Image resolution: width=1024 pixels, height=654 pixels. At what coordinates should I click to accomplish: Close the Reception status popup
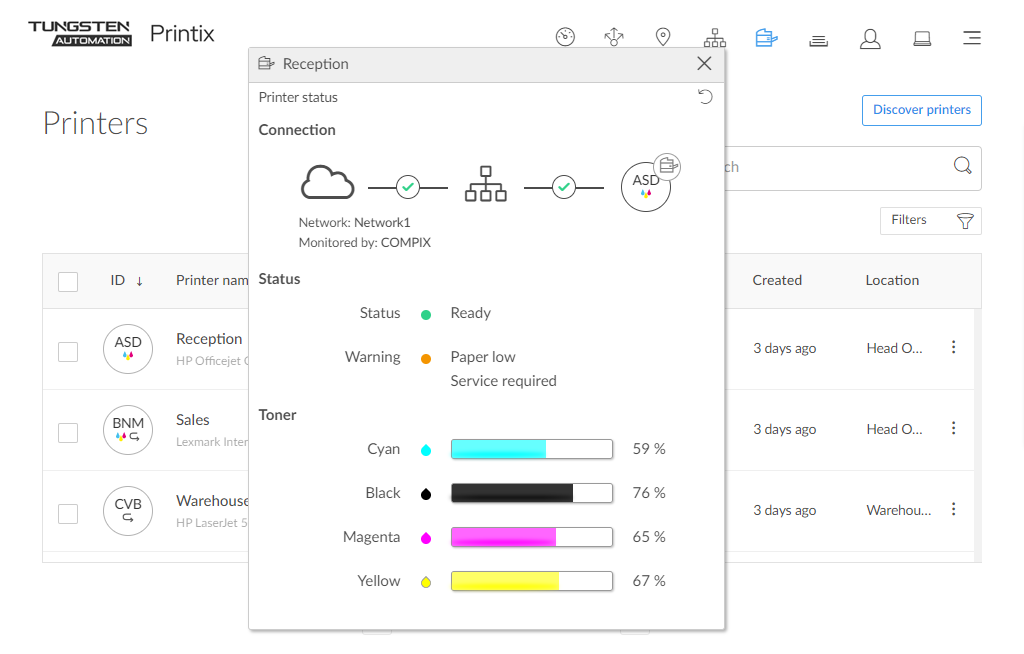click(x=704, y=64)
